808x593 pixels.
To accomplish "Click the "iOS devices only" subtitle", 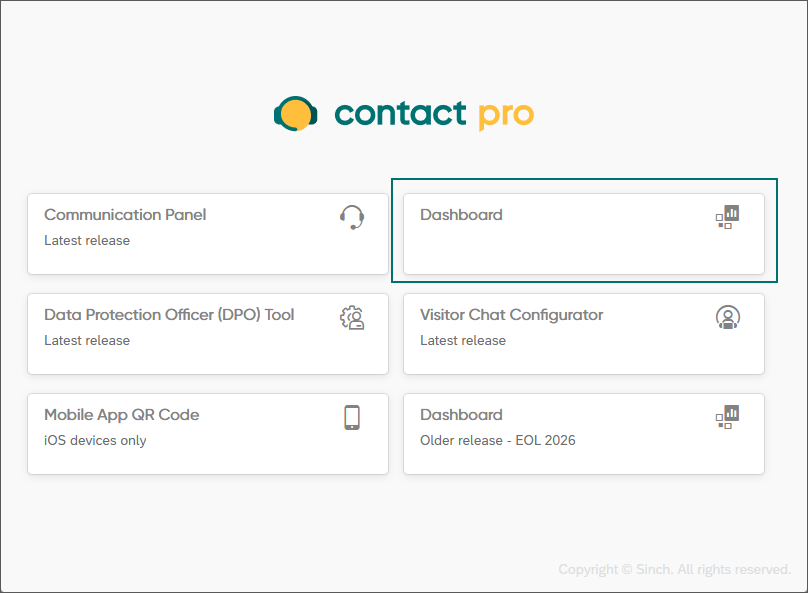I will [95, 441].
